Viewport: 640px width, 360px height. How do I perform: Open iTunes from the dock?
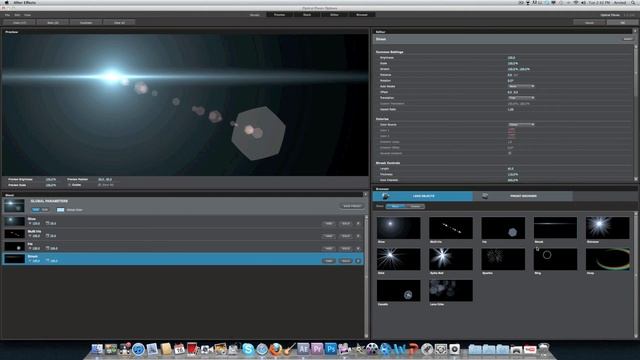point(138,349)
